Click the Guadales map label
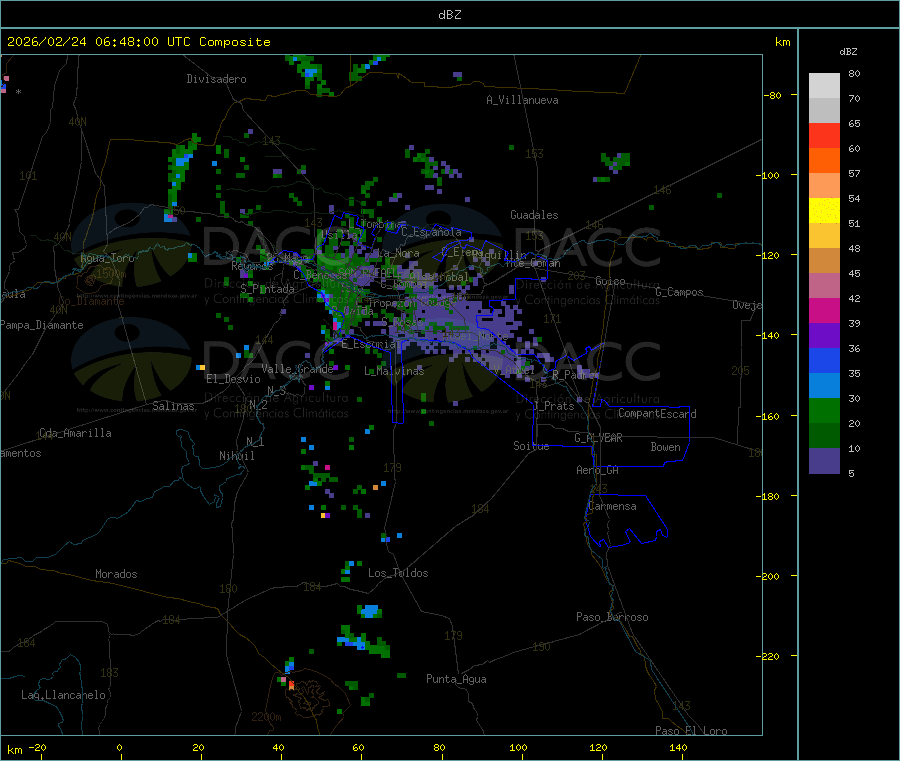The image size is (900, 761). point(534,215)
